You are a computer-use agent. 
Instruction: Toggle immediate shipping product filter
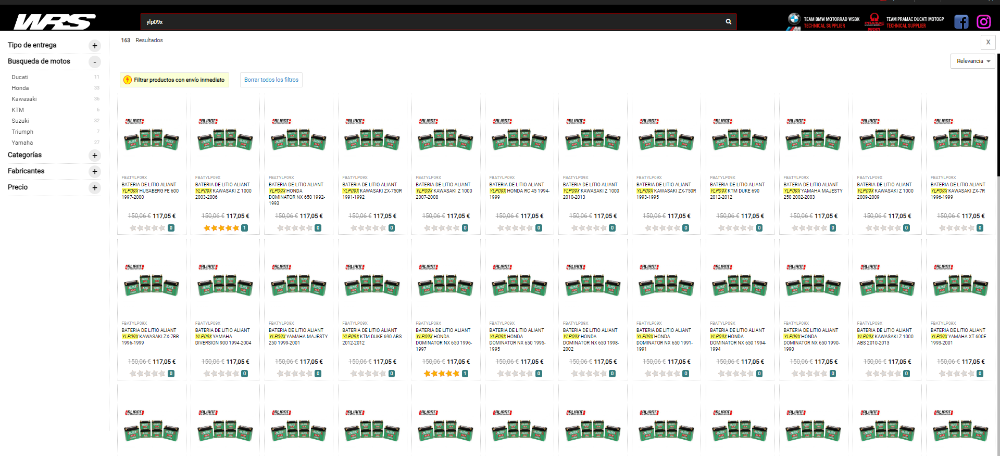174,79
